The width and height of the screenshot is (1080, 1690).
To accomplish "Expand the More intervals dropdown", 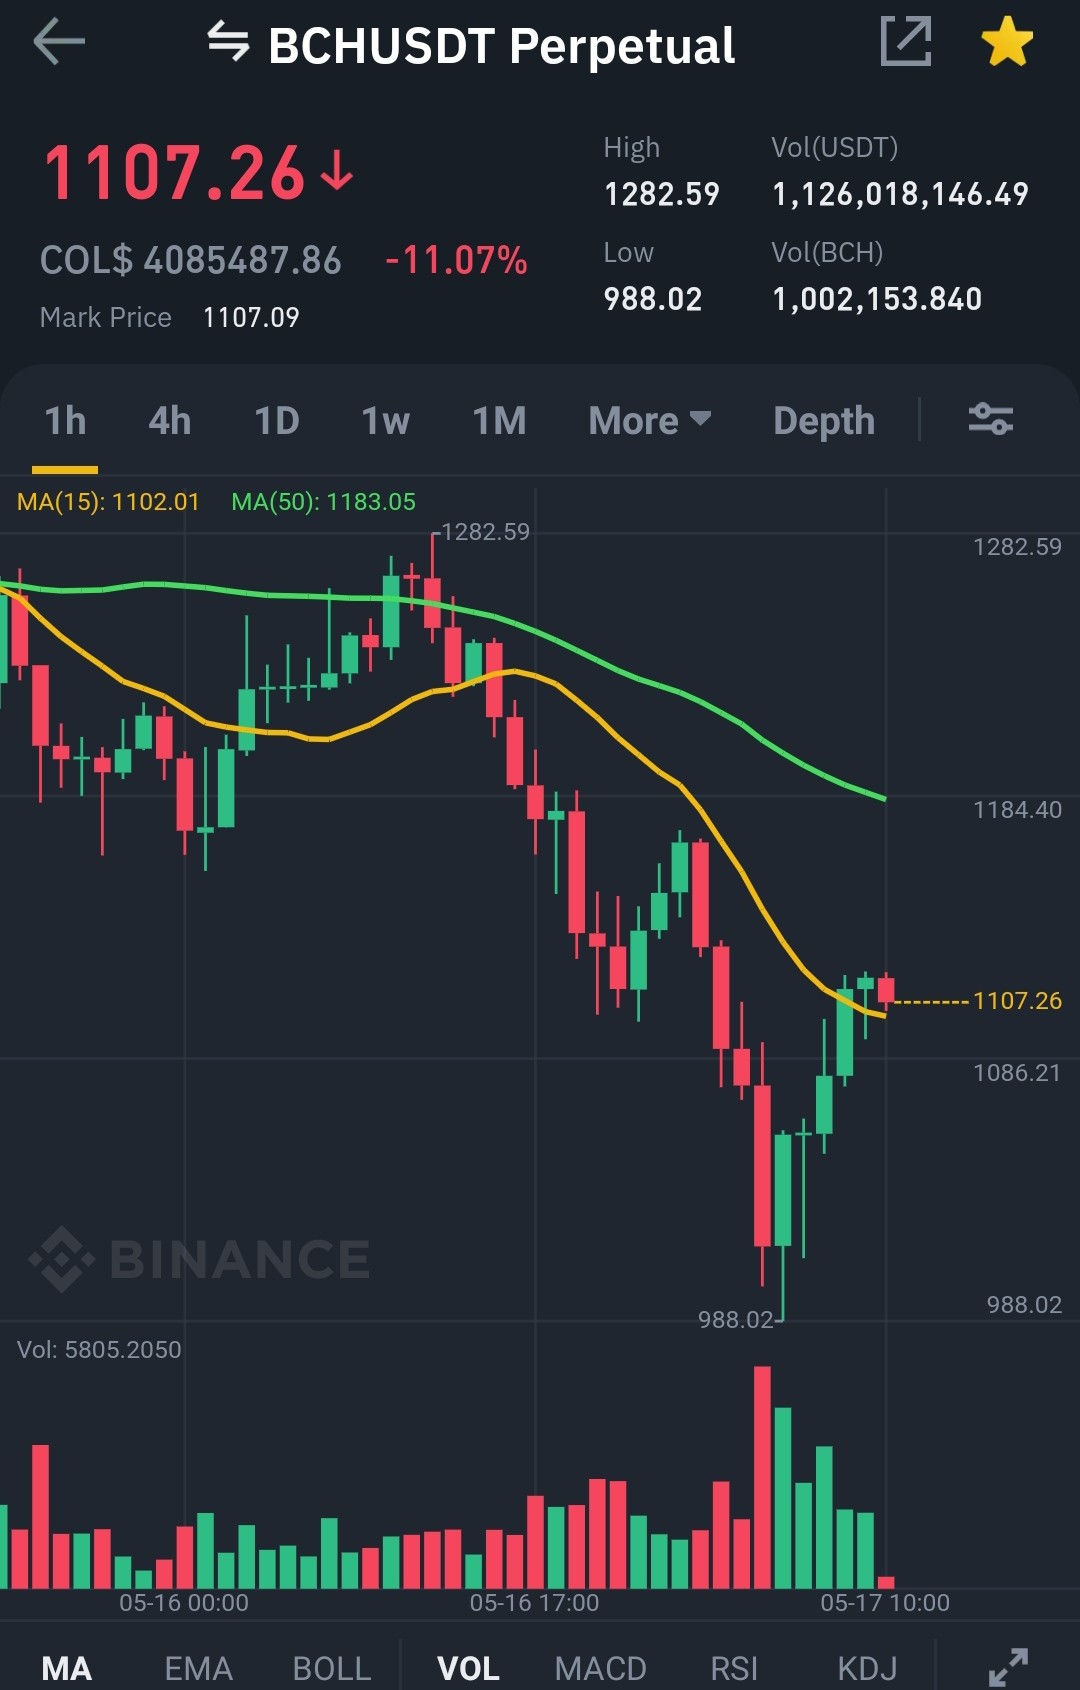I will [650, 421].
